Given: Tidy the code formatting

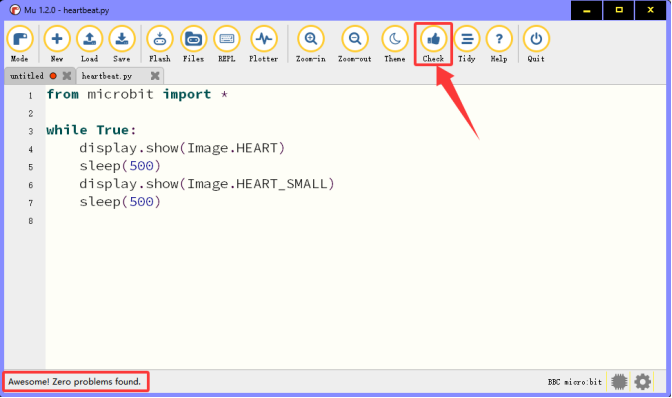Looking at the screenshot, I should pyautogui.click(x=467, y=44).
